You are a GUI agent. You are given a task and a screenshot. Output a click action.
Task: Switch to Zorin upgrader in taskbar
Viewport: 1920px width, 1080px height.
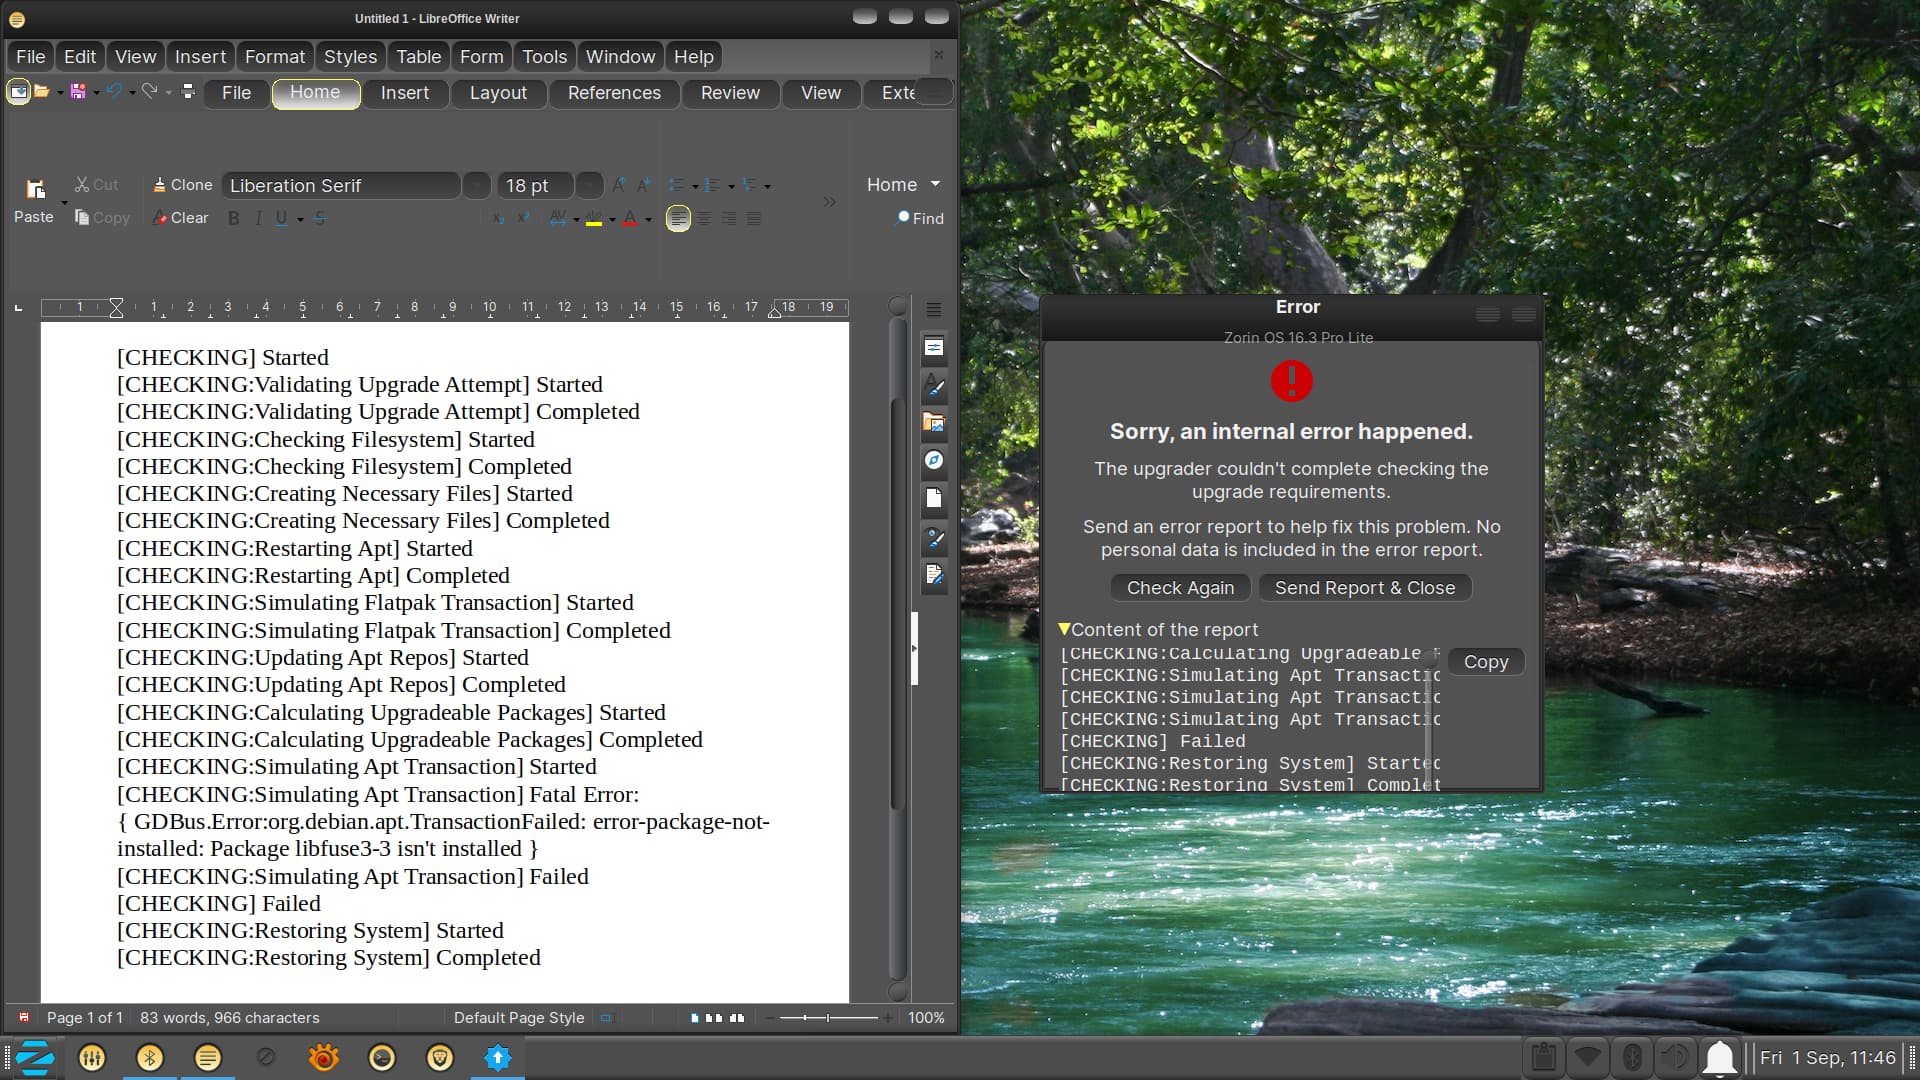(498, 1058)
